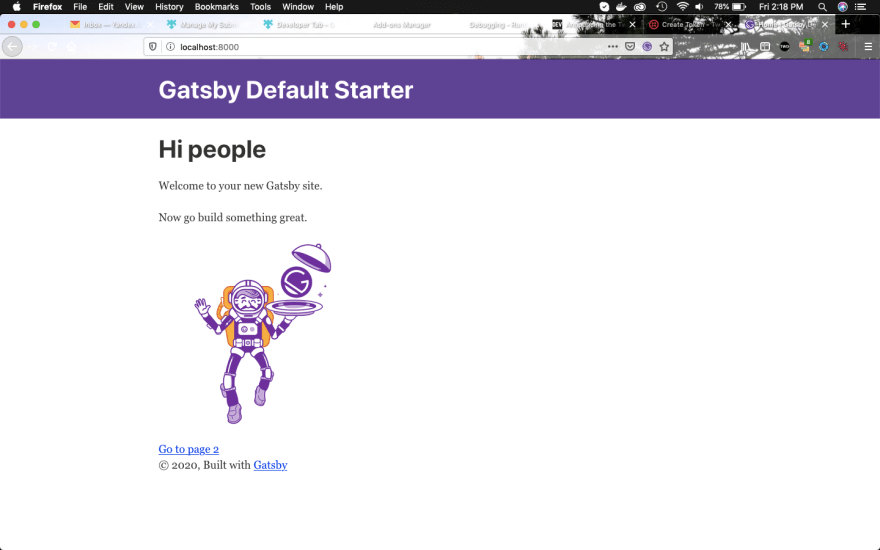Open the History menu

pyautogui.click(x=169, y=7)
